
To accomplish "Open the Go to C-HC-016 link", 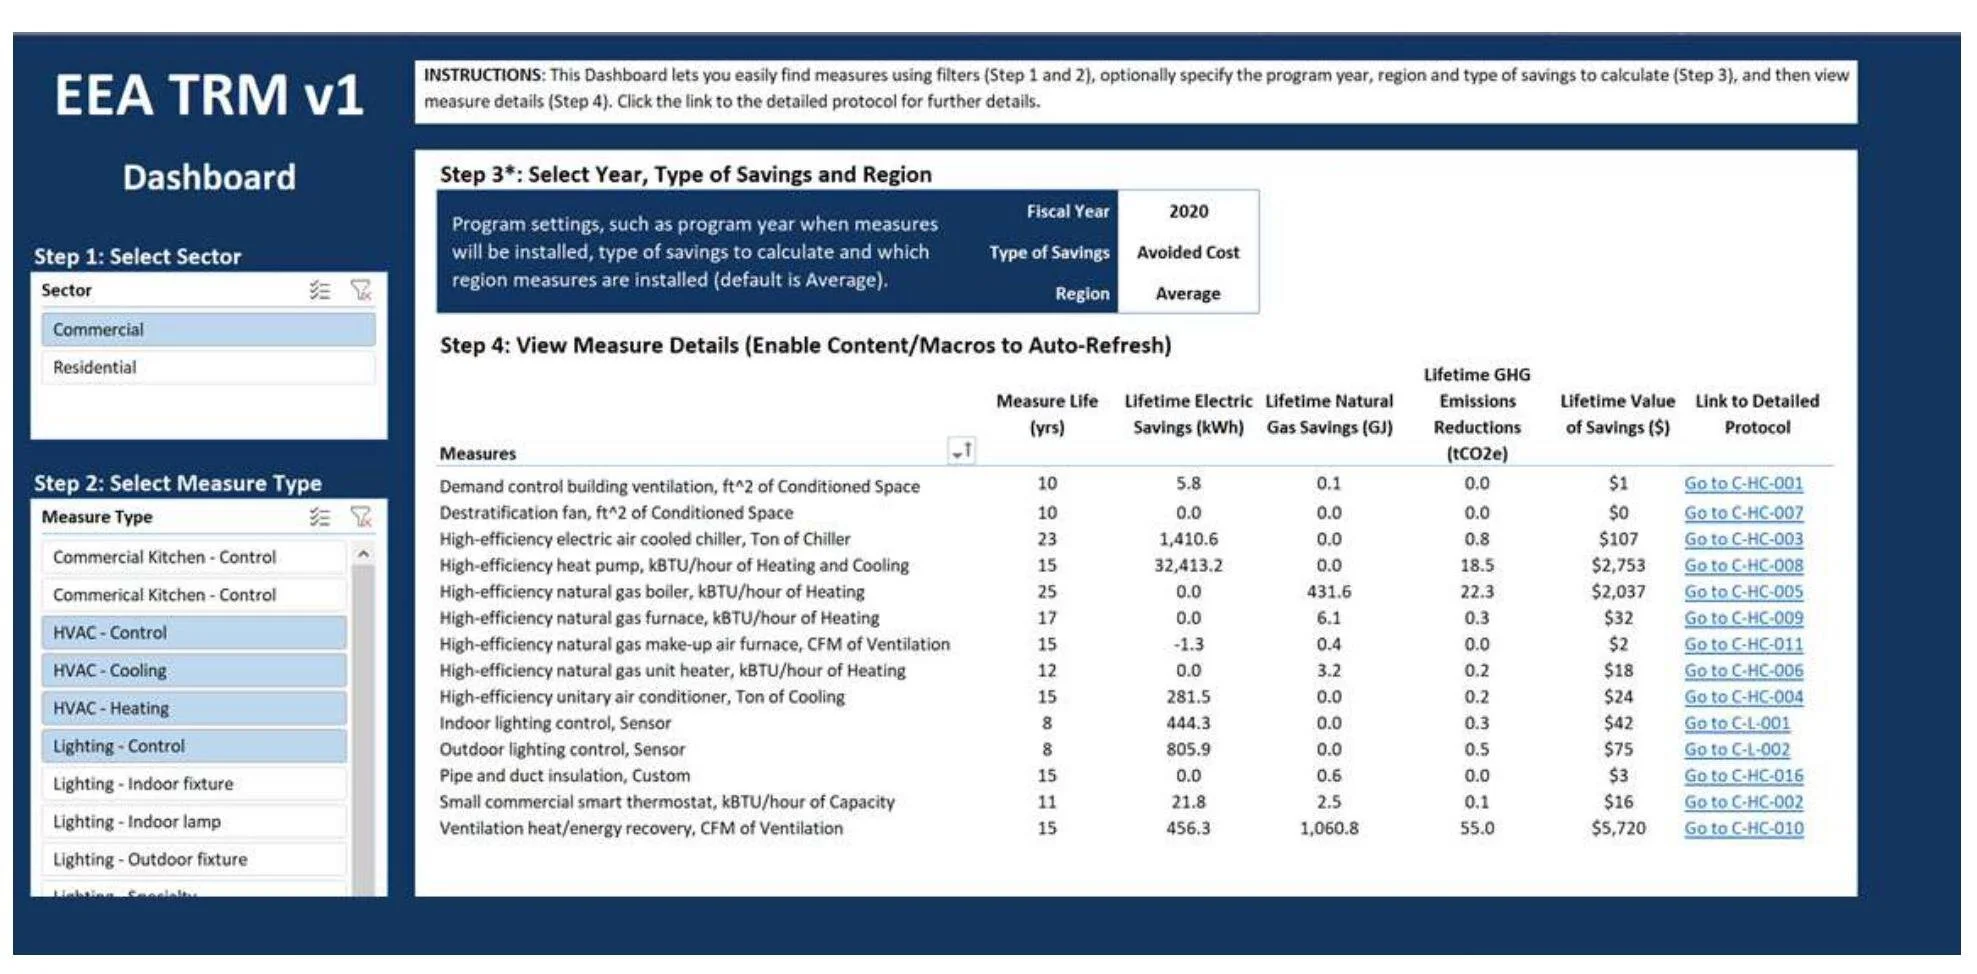I will (x=1743, y=776).
